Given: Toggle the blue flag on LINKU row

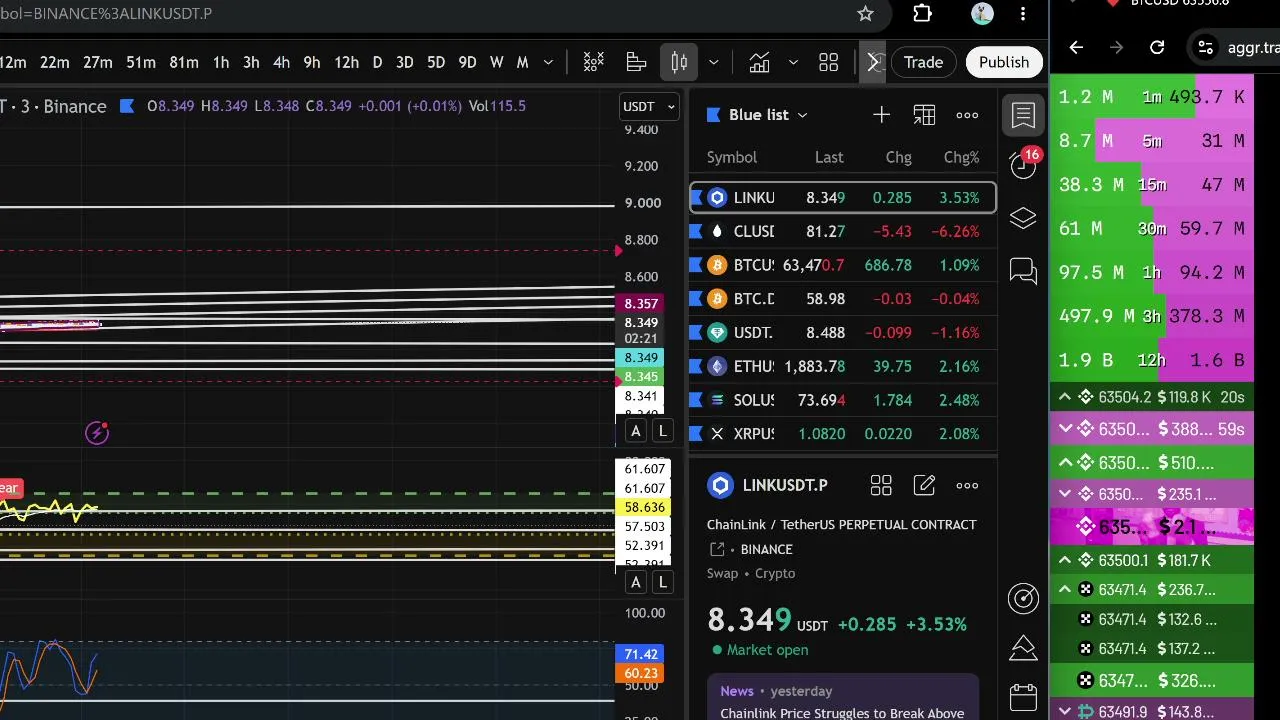Looking at the screenshot, I should point(697,198).
